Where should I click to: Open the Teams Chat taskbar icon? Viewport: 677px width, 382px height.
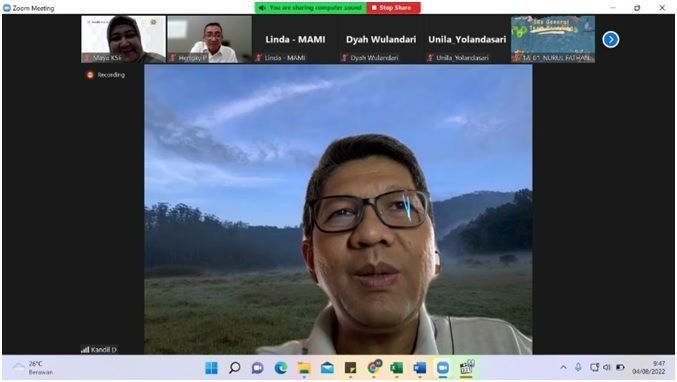258,368
